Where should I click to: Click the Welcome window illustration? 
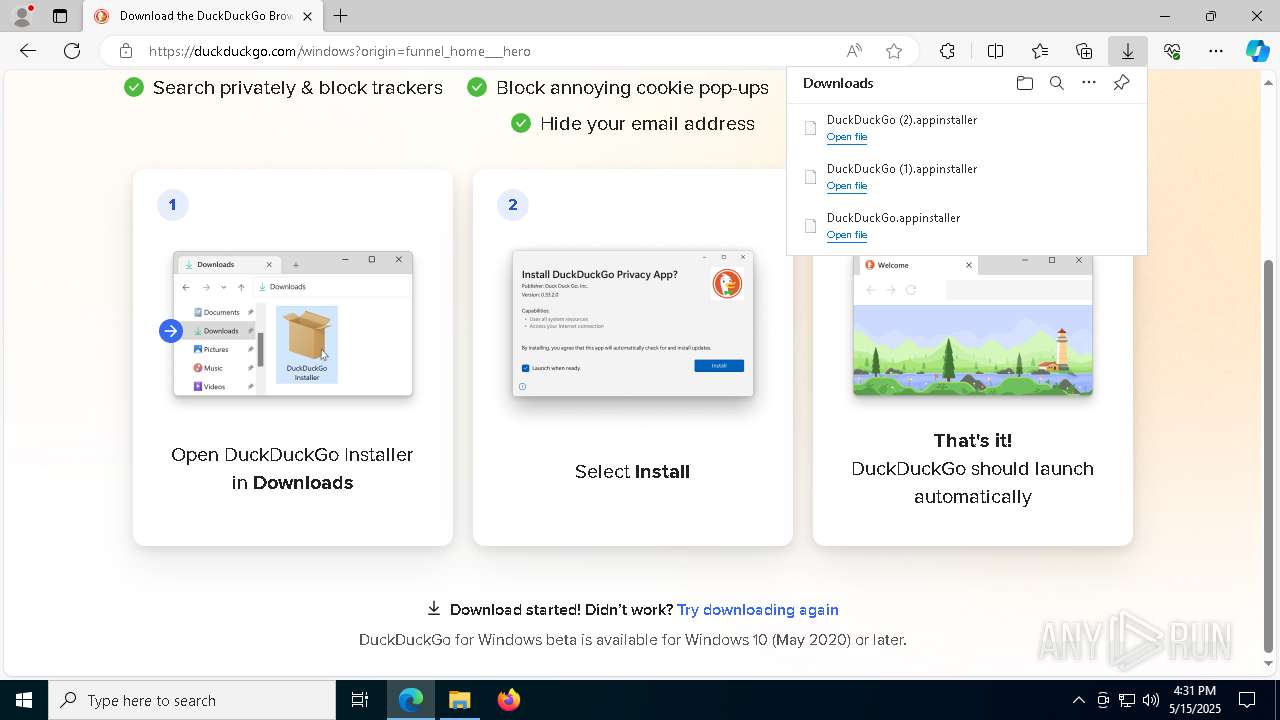pos(973,325)
